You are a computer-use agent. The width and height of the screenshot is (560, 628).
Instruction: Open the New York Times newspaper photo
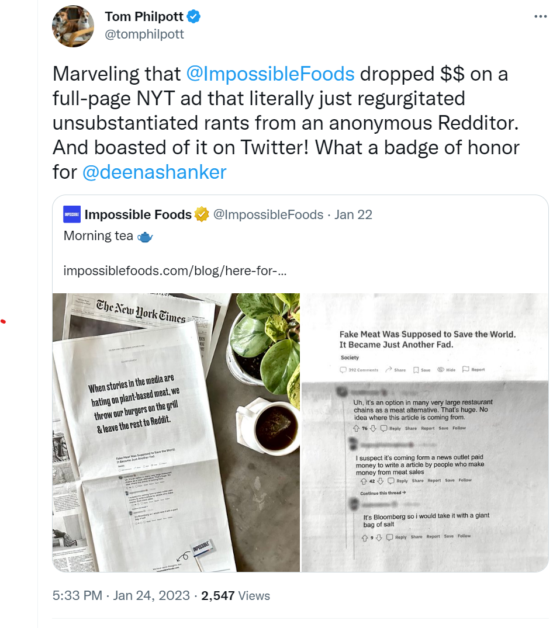point(176,433)
